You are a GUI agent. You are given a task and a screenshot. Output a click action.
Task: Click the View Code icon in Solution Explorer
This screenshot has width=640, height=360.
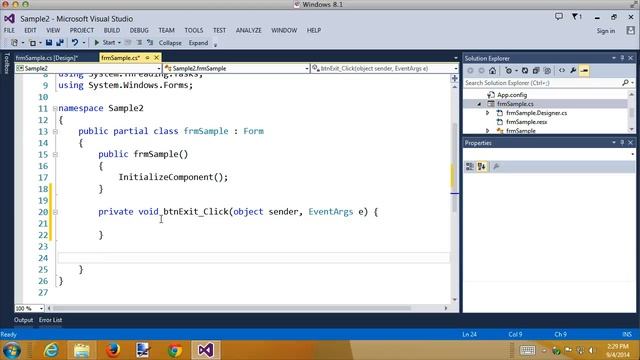tap(562, 71)
